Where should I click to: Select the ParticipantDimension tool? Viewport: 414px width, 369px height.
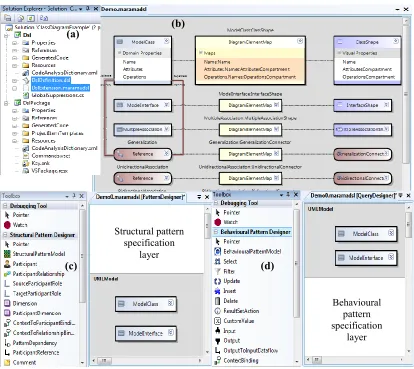pos(33,313)
